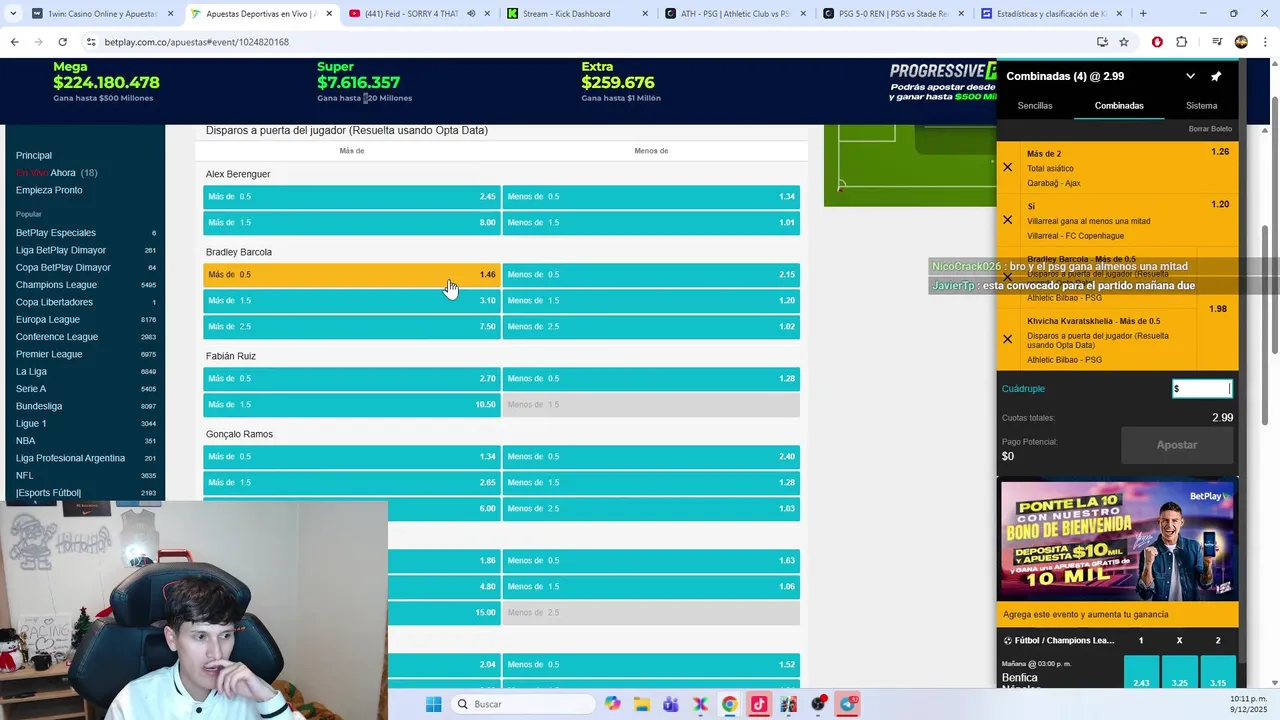
Task: Open the Chrome extensions puzzle icon
Action: point(1181,42)
